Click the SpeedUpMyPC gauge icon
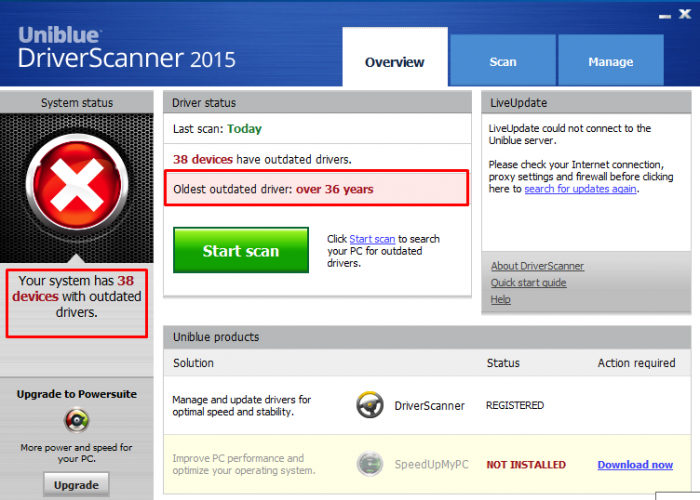Image resolution: width=700 pixels, height=500 pixels. 370,464
